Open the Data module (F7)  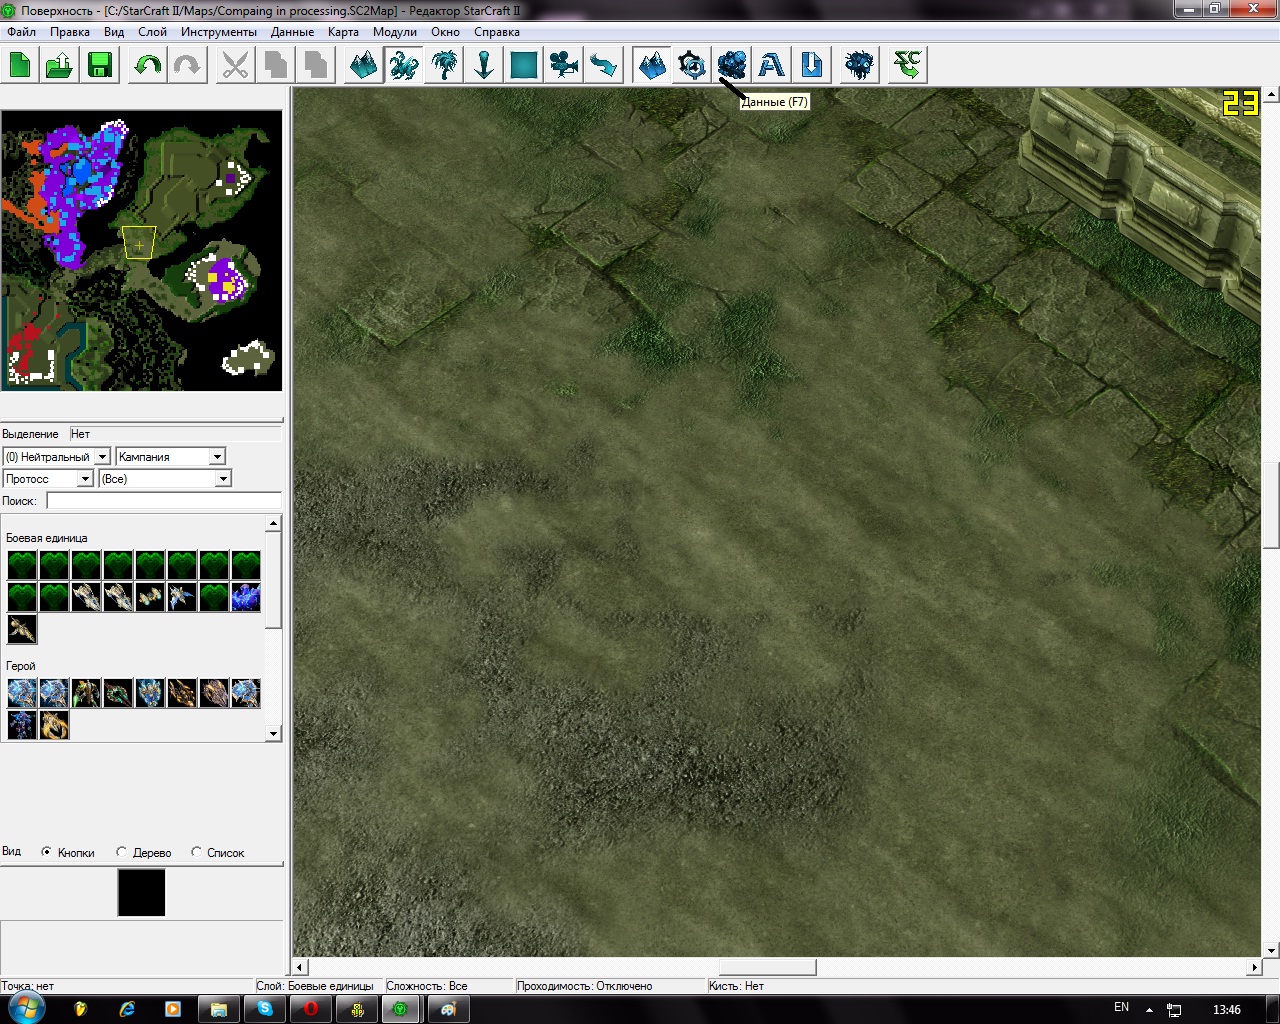(x=731, y=65)
